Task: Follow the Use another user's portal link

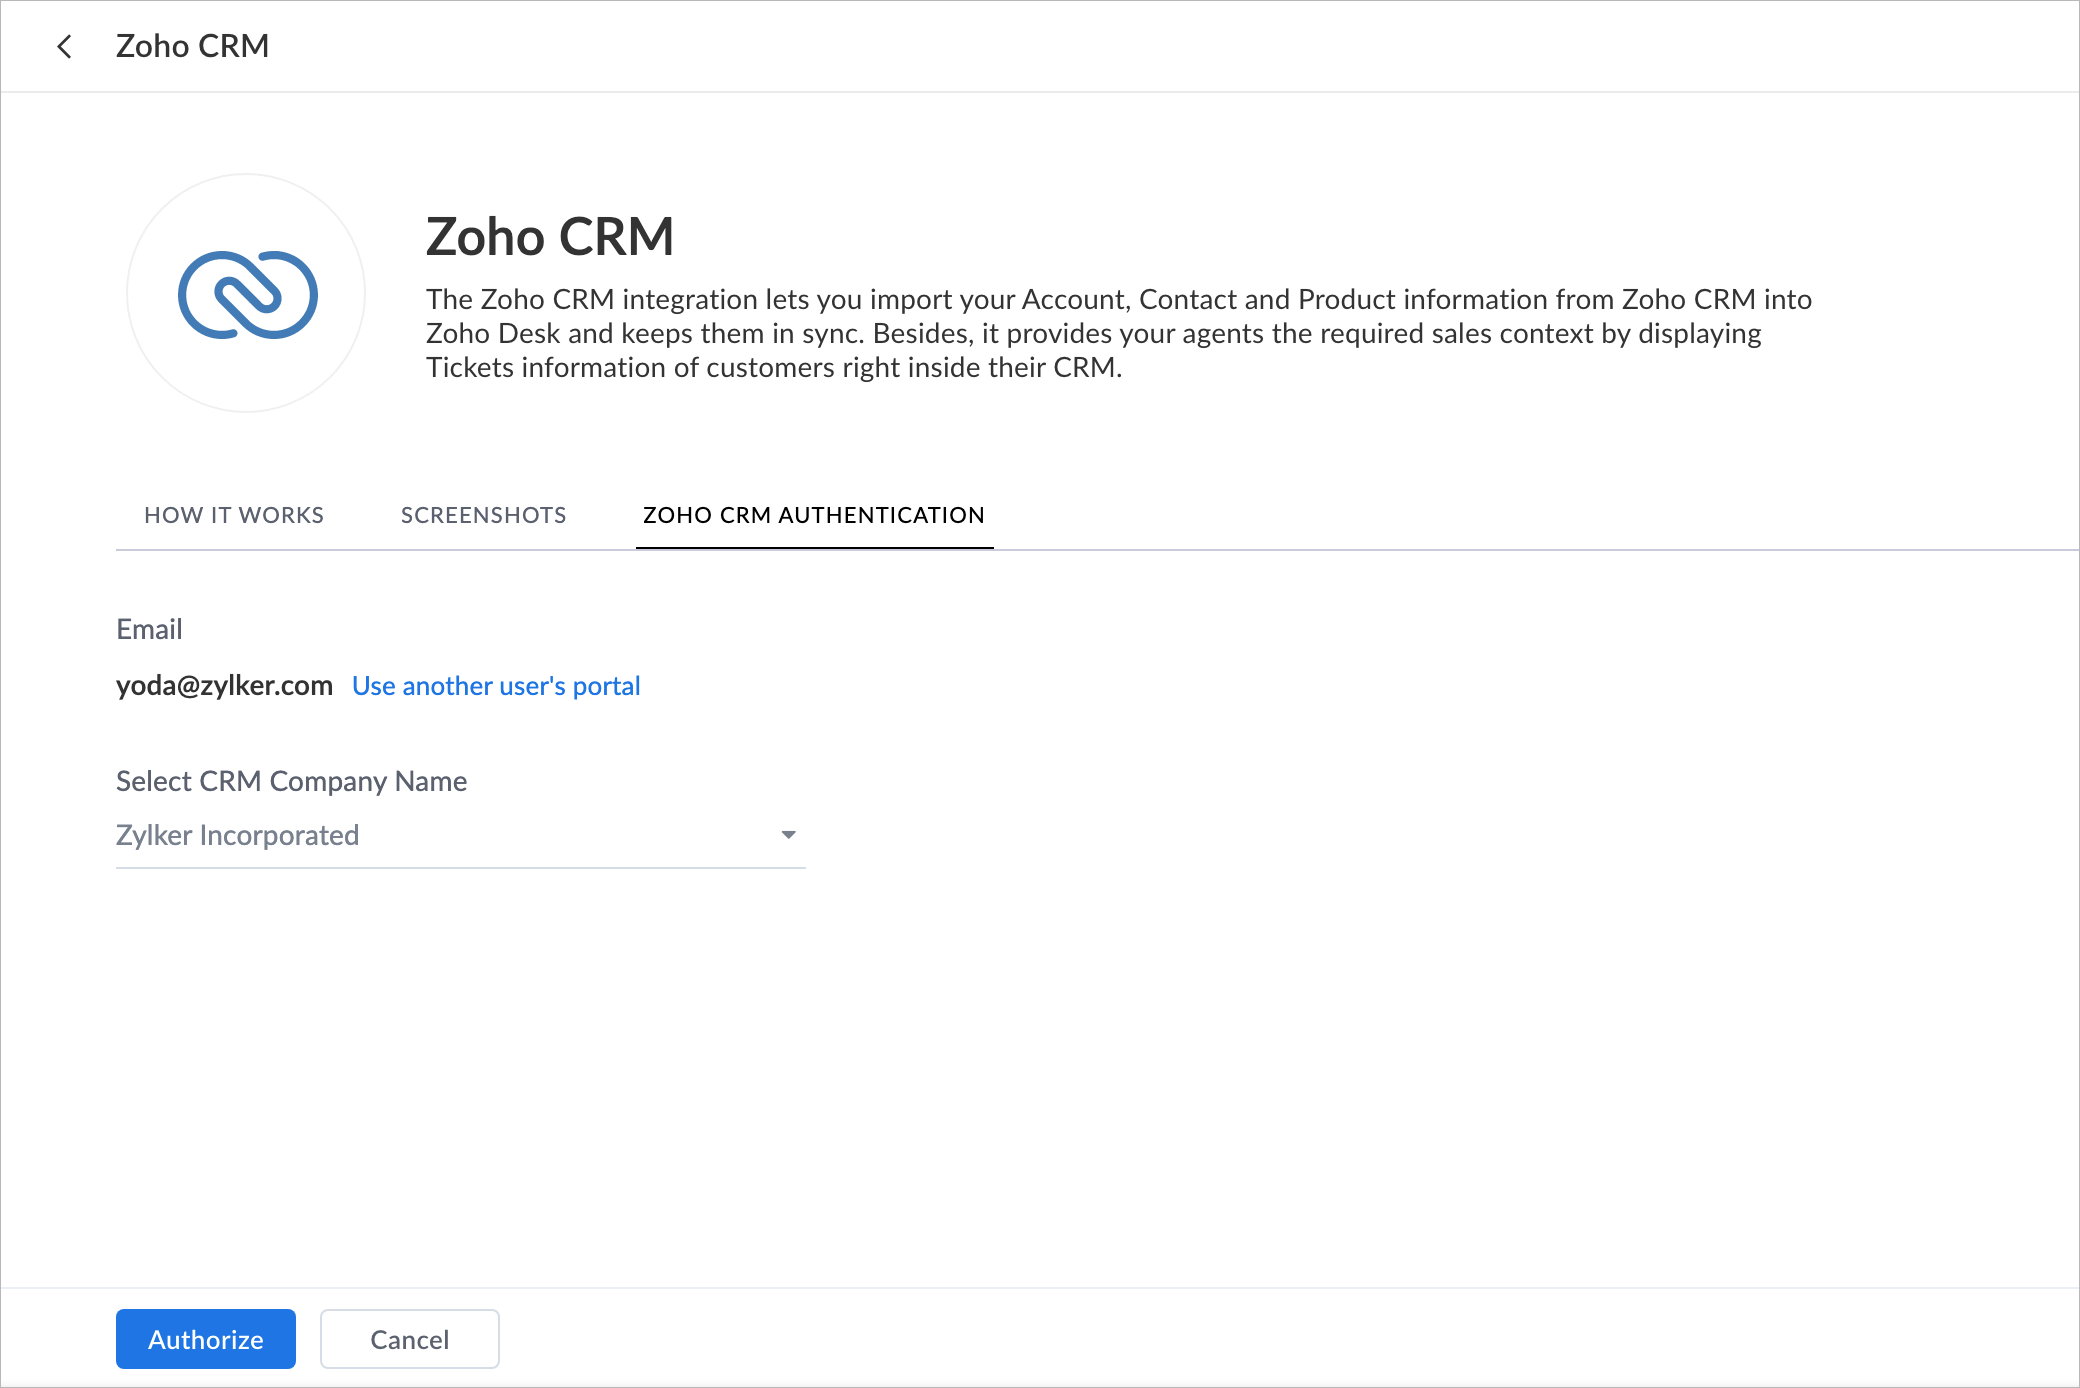Action: 496,686
